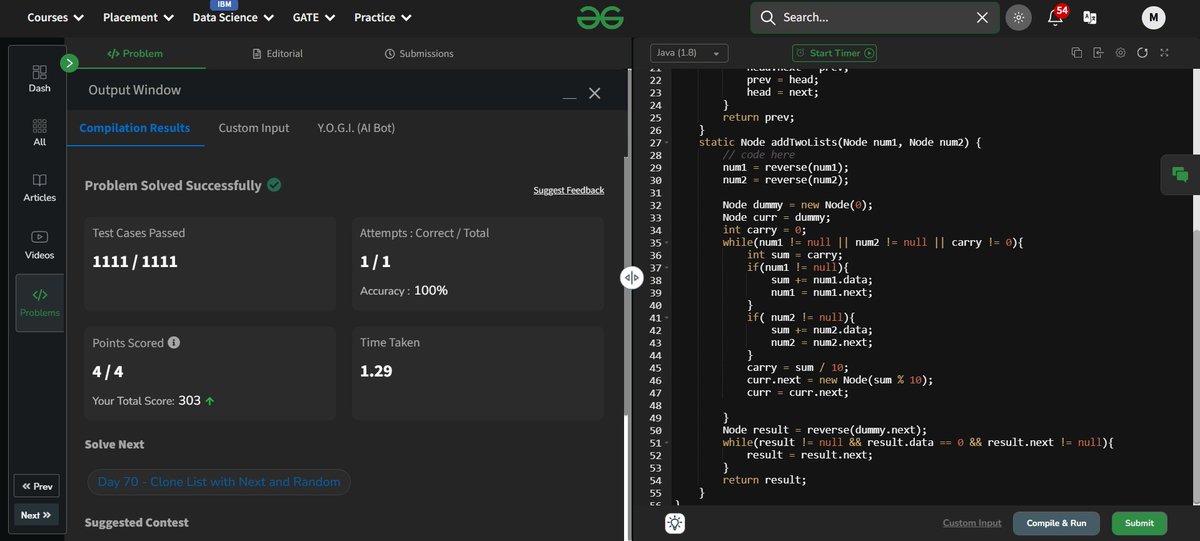Clear the search box with X

point(982,17)
